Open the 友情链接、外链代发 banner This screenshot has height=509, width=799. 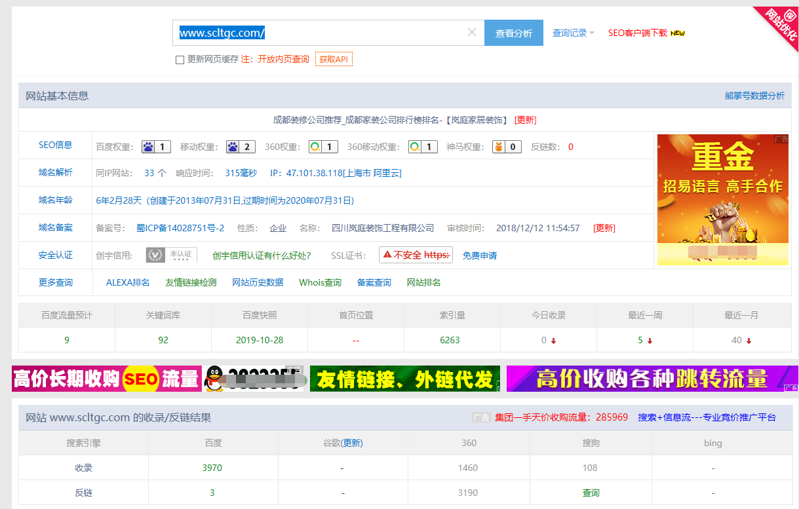[405, 379]
